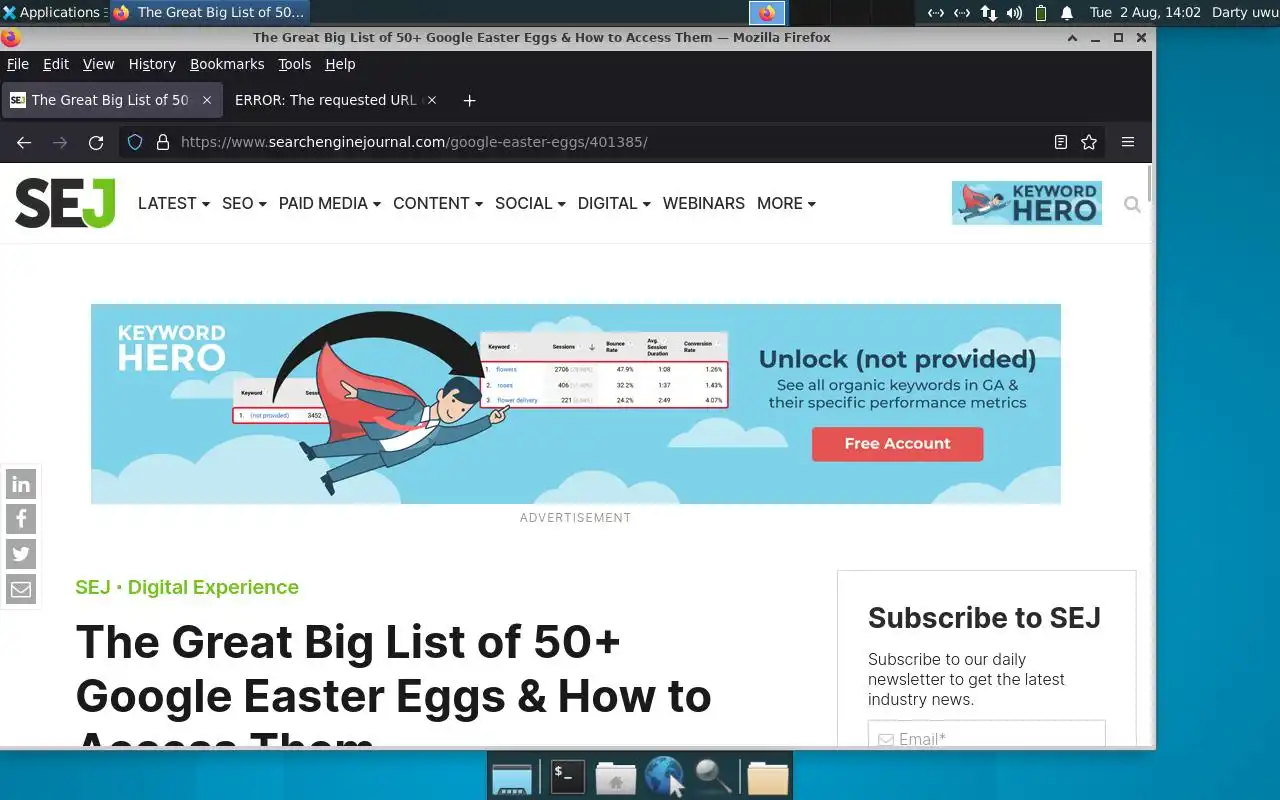
Task: Open home folder in dock
Action: [616, 776]
